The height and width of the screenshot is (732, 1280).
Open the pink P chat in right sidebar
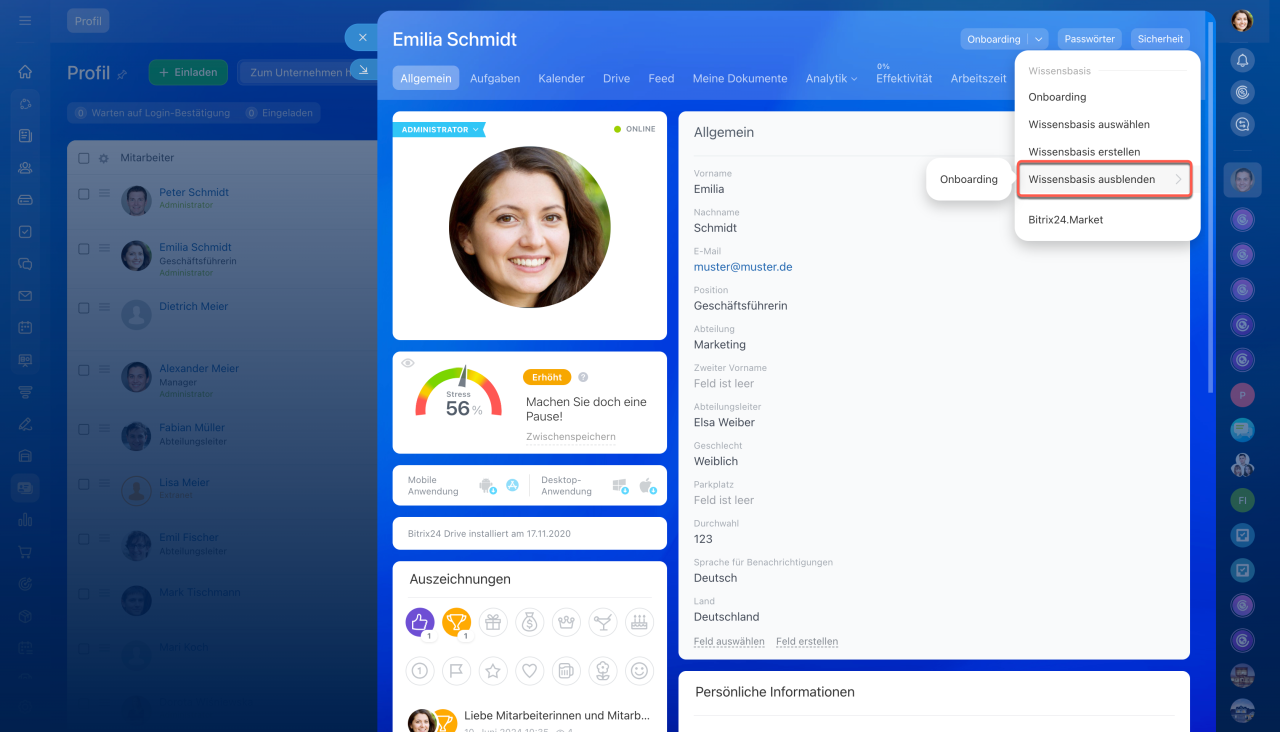[x=1242, y=395]
